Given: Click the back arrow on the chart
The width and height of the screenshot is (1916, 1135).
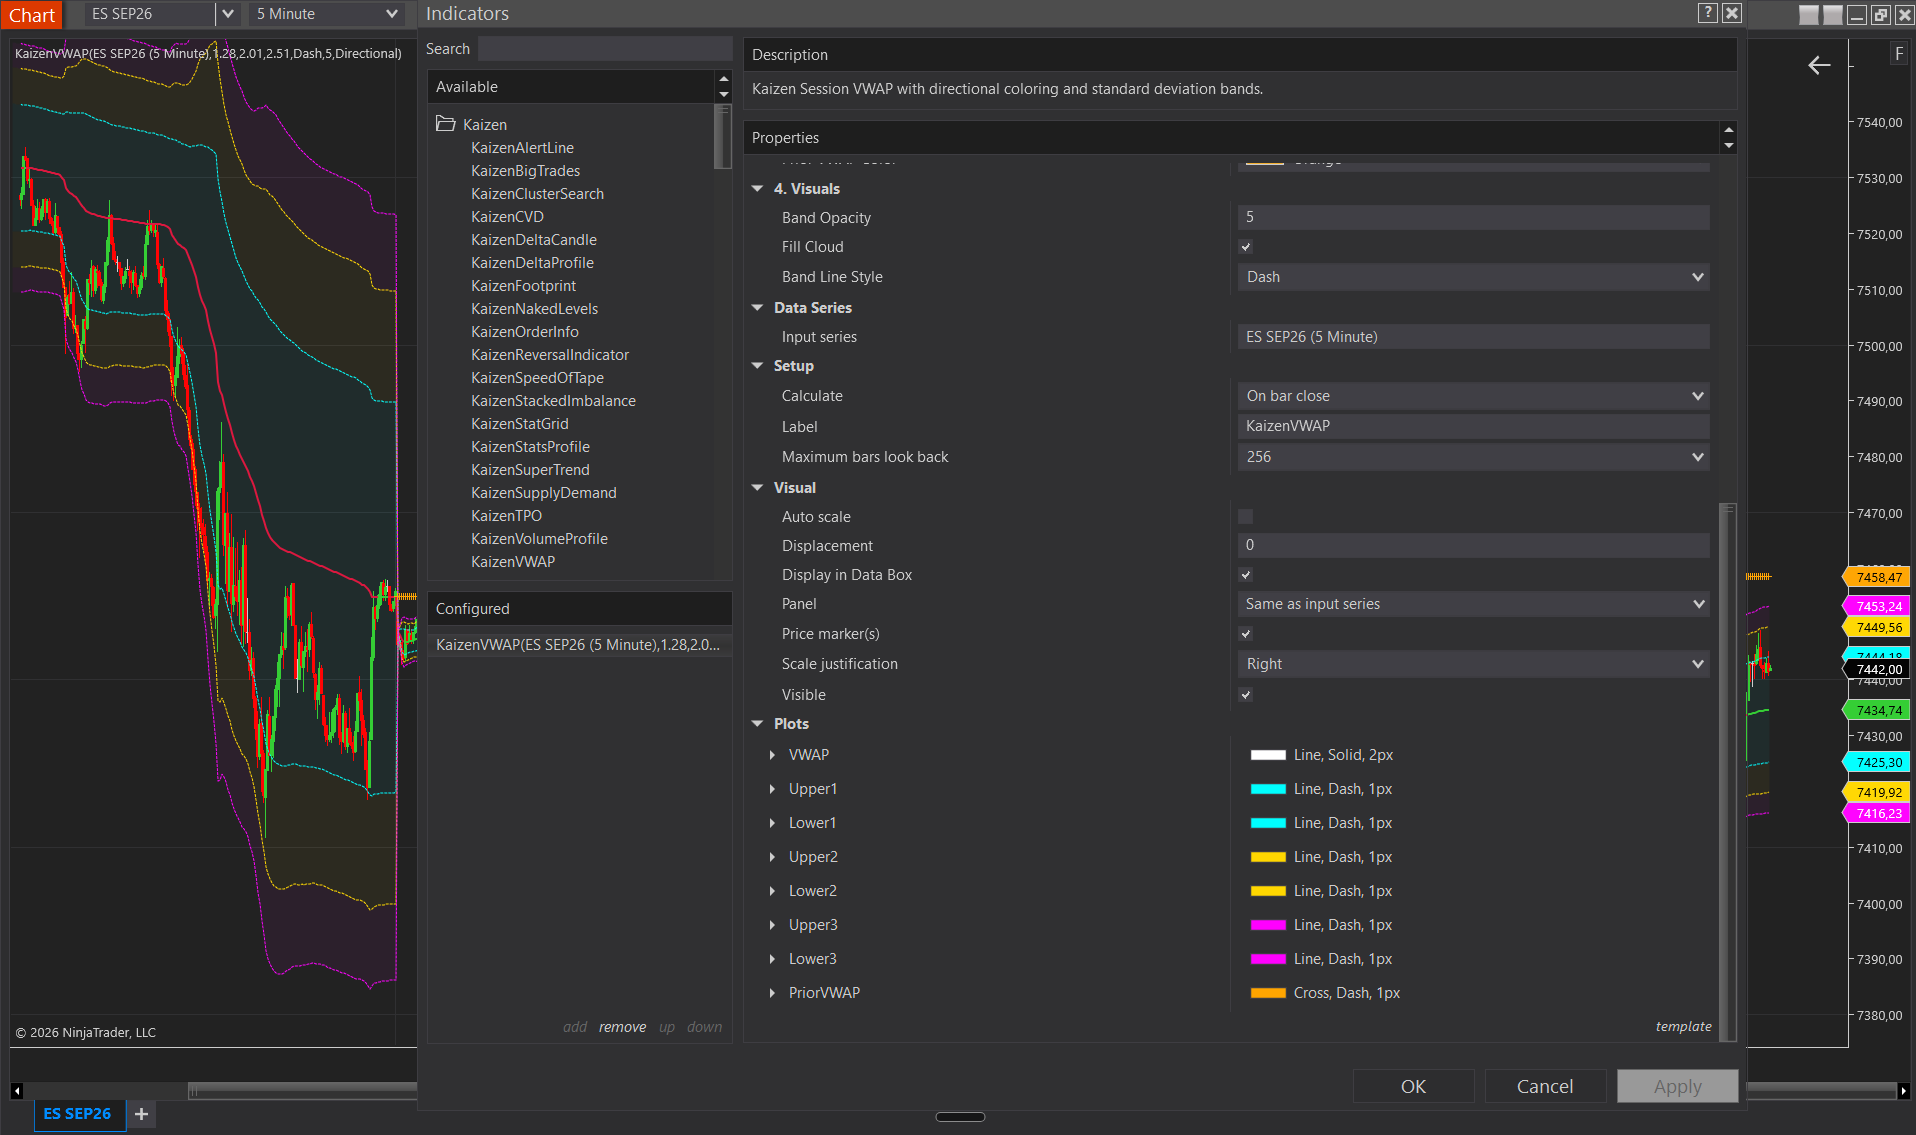Looking at the screenshot, I should pyautogui.click(x=1819, y=65).
